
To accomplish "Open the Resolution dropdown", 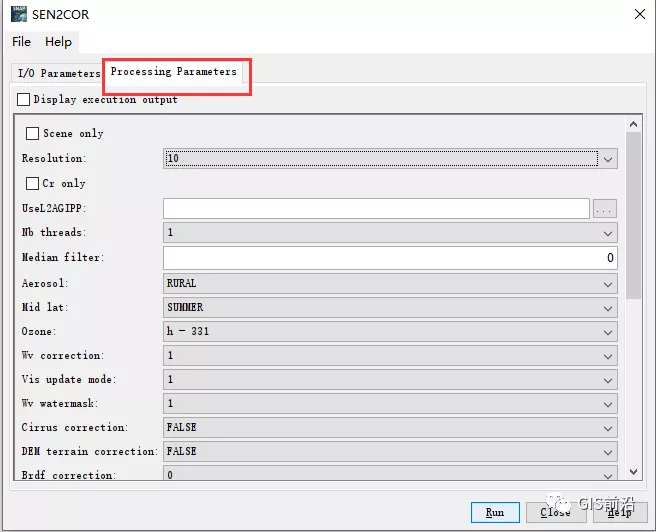I will click(x=390, y=159).
